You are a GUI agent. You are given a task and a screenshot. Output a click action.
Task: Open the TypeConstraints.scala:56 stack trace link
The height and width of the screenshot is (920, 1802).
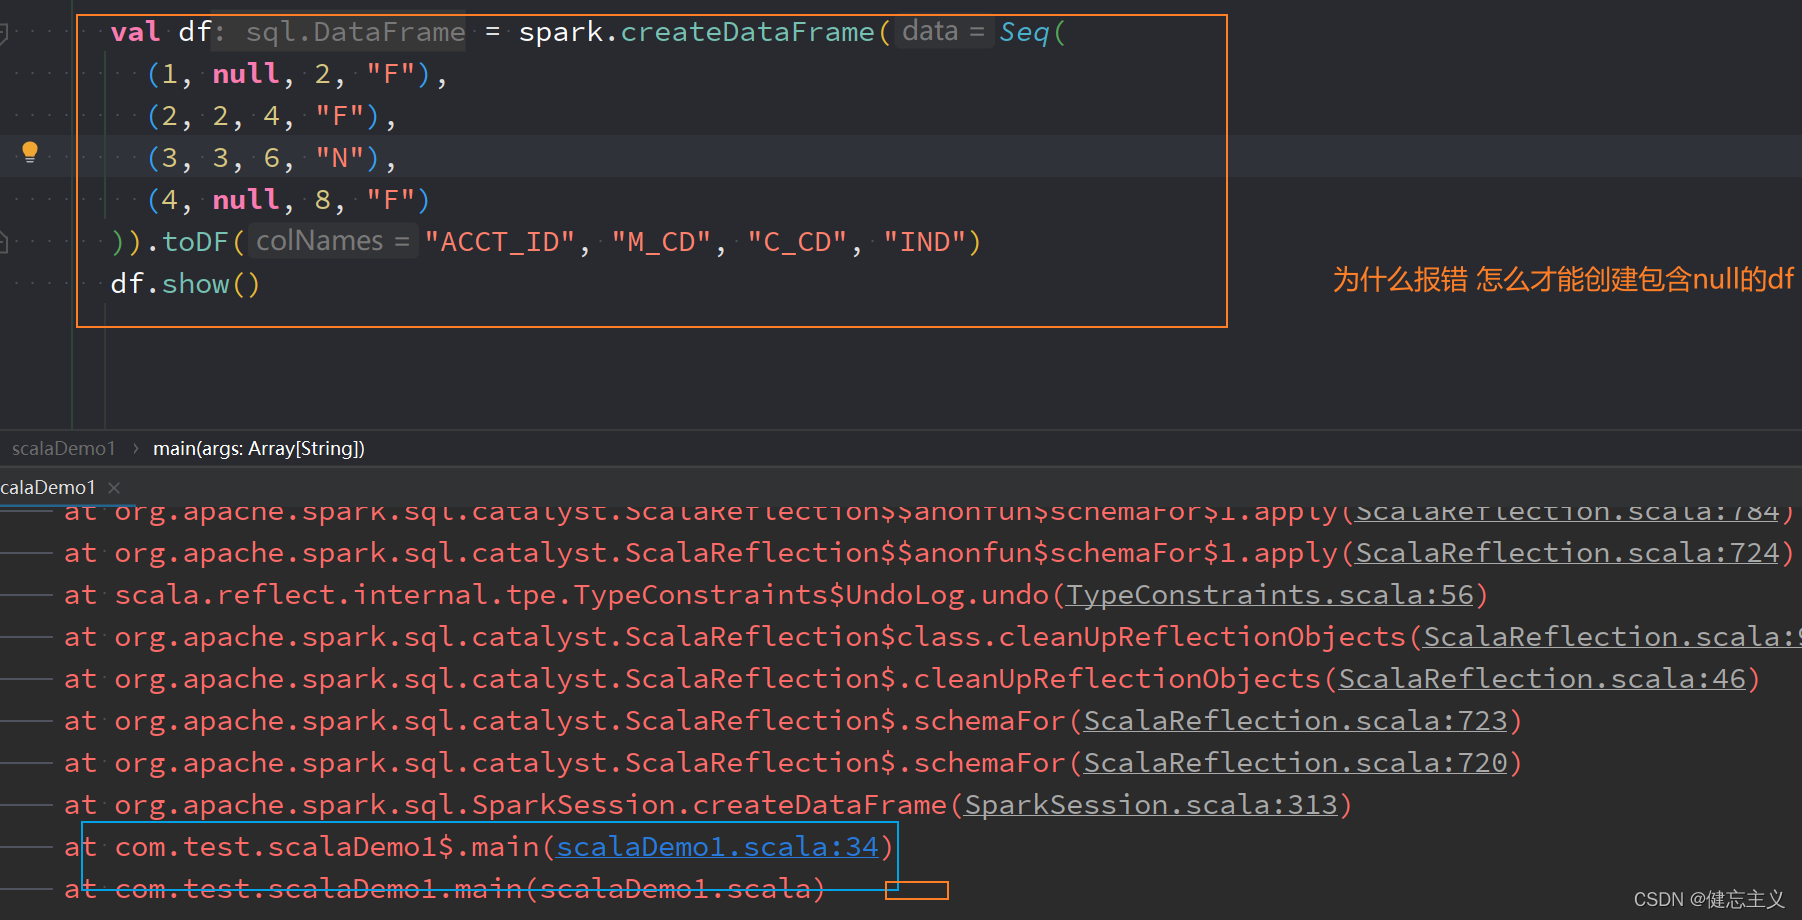click(1271, 593)
